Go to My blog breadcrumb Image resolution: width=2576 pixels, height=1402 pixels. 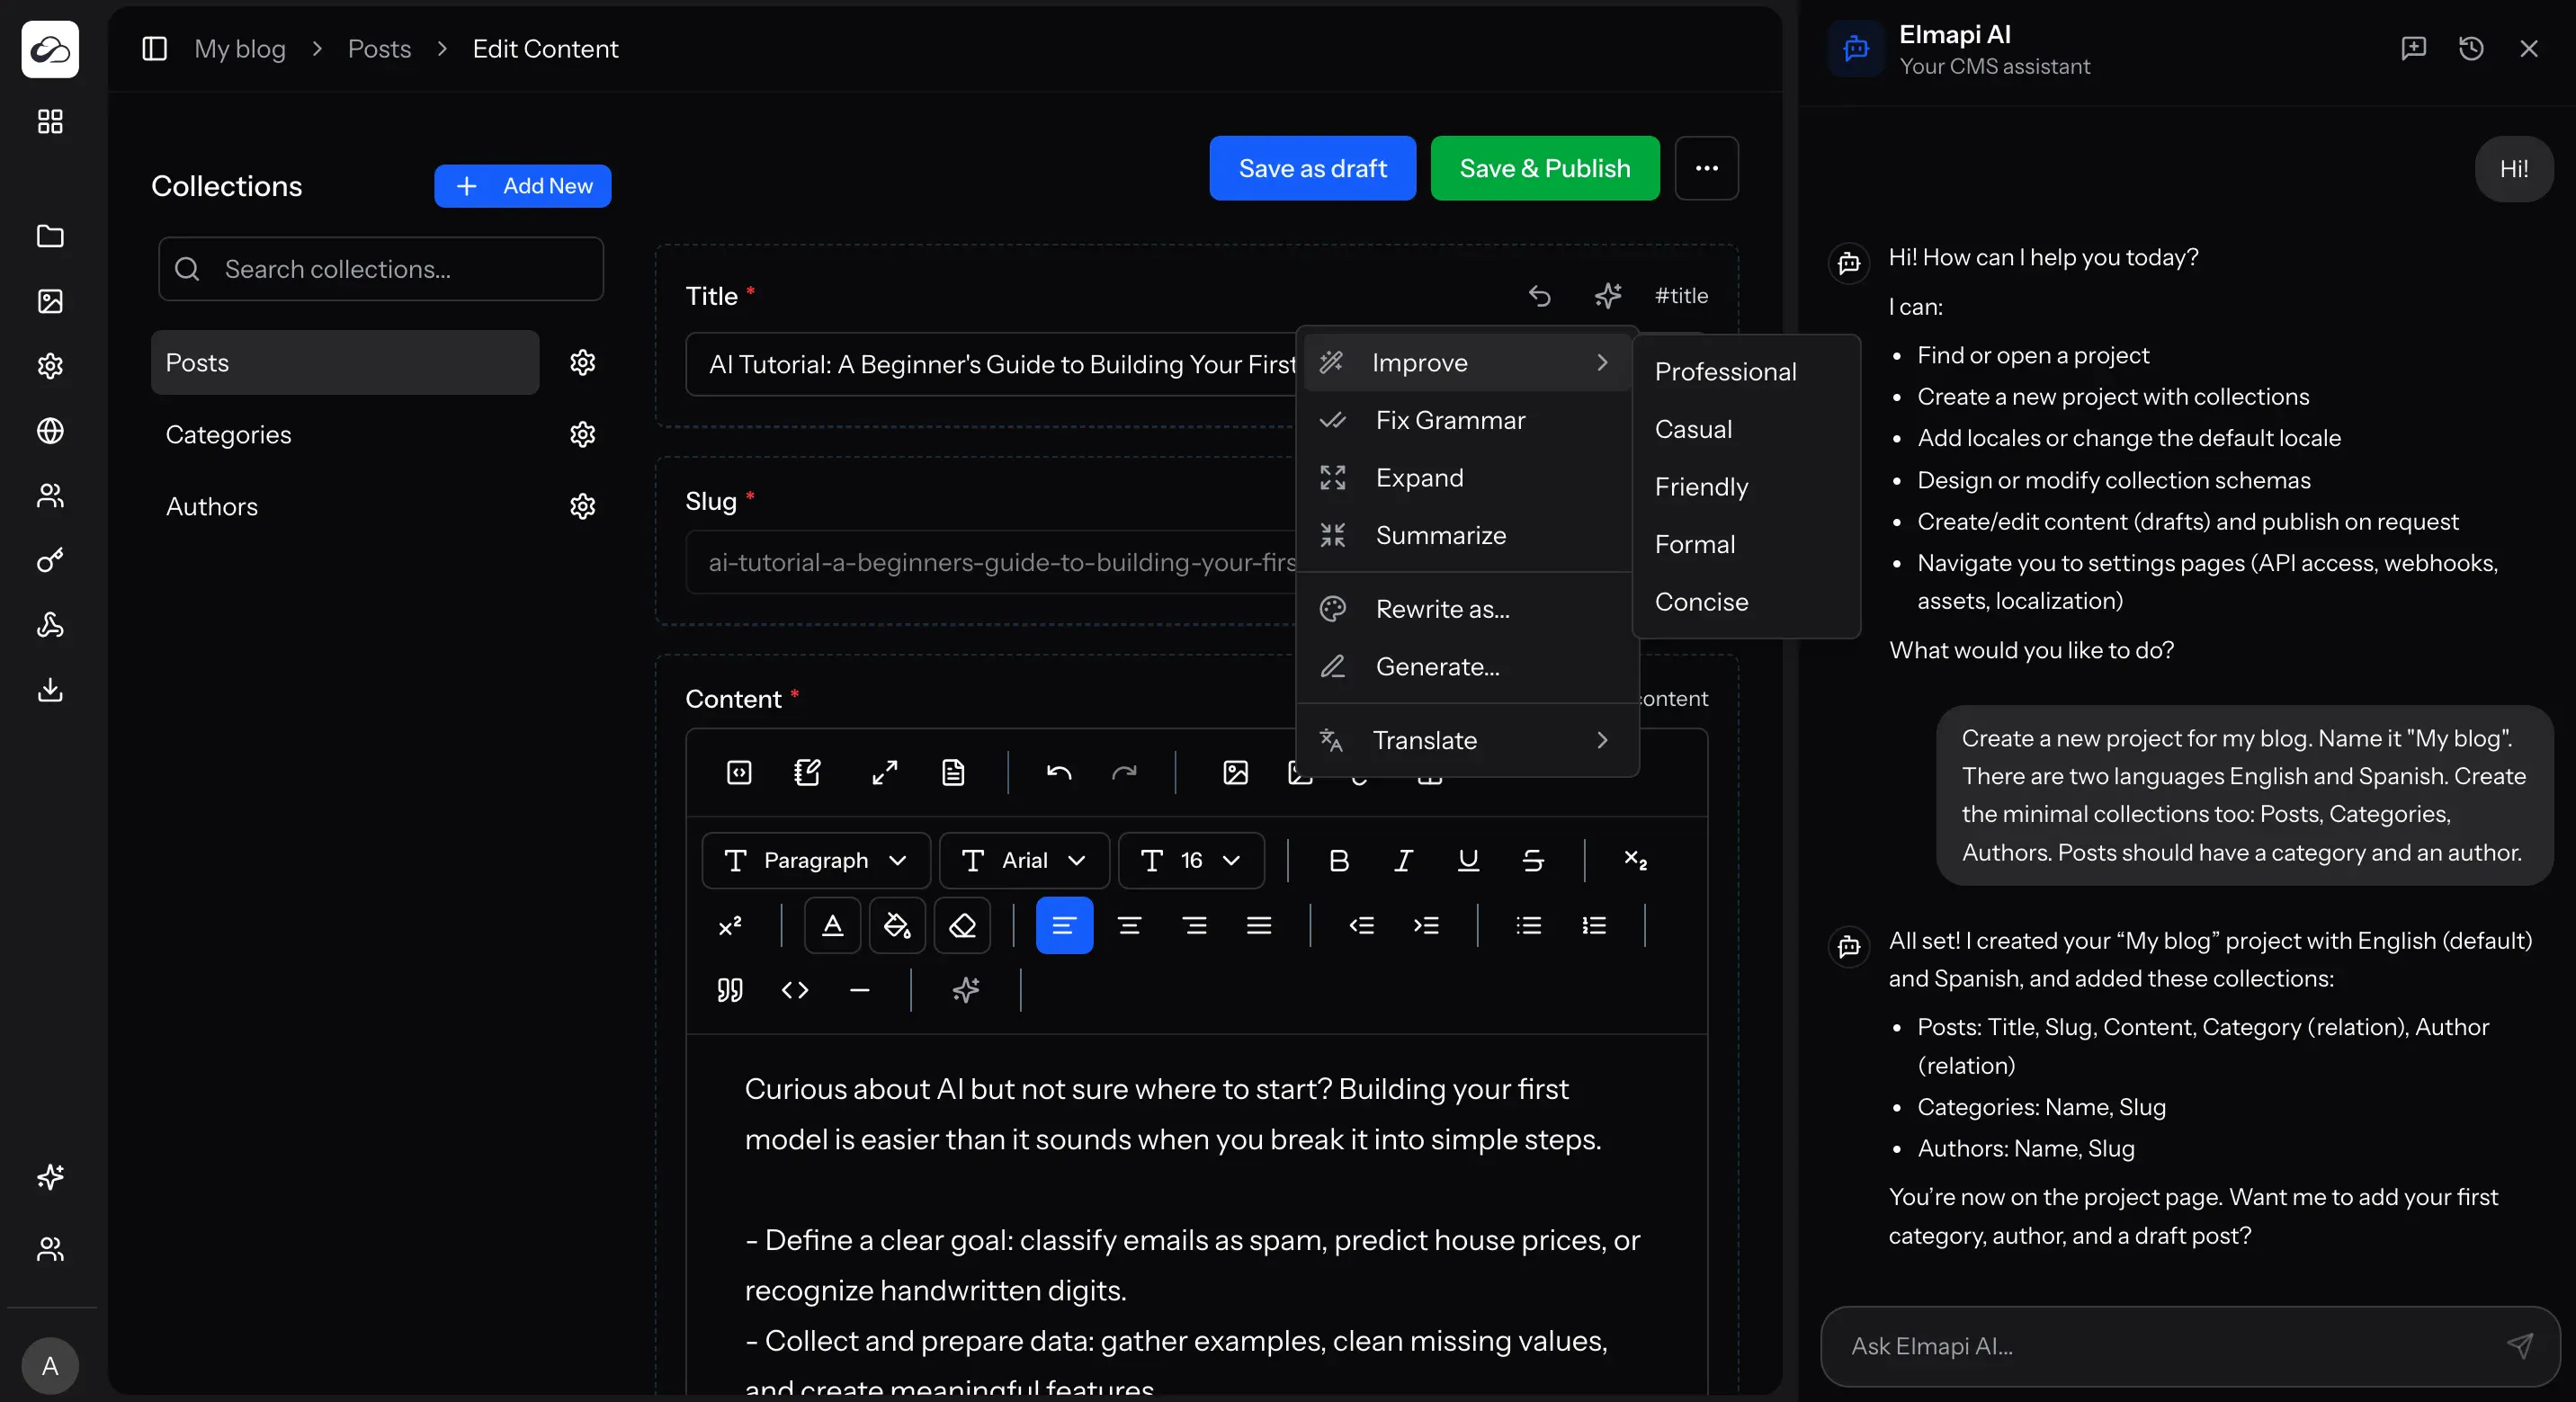pos(240,48)
